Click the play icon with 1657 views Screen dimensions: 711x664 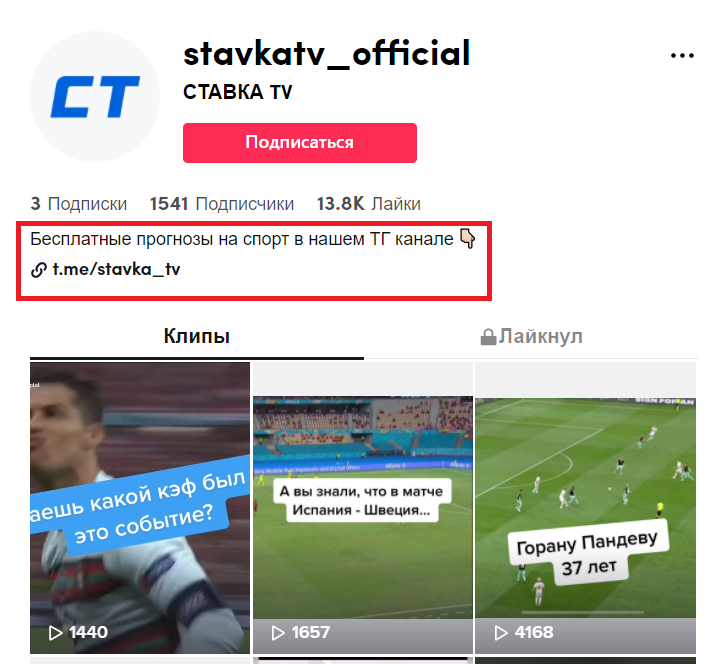pos(278,633)
